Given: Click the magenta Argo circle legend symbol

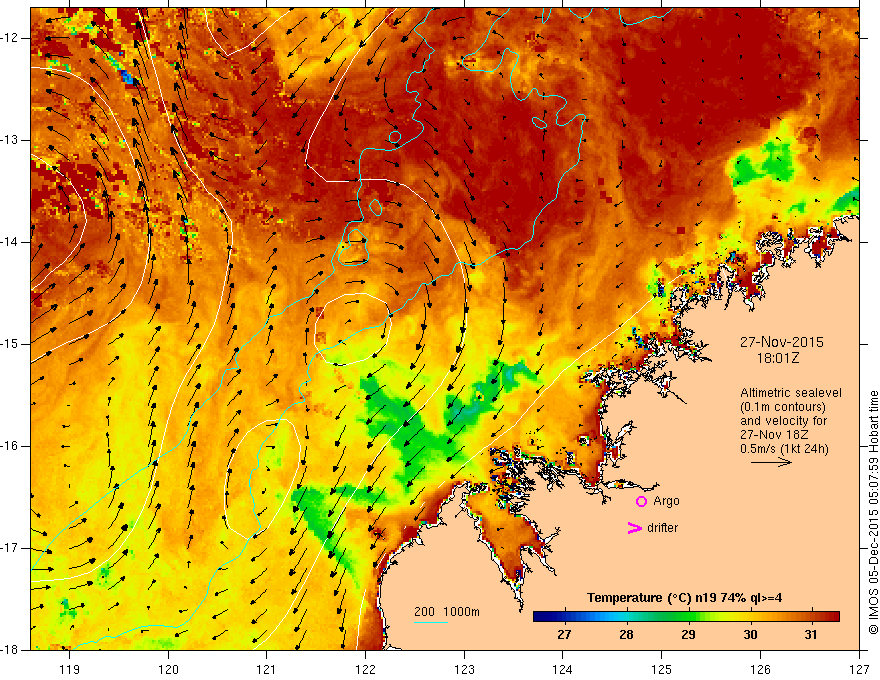Looking at the screenshot, I should pos(641,501).
